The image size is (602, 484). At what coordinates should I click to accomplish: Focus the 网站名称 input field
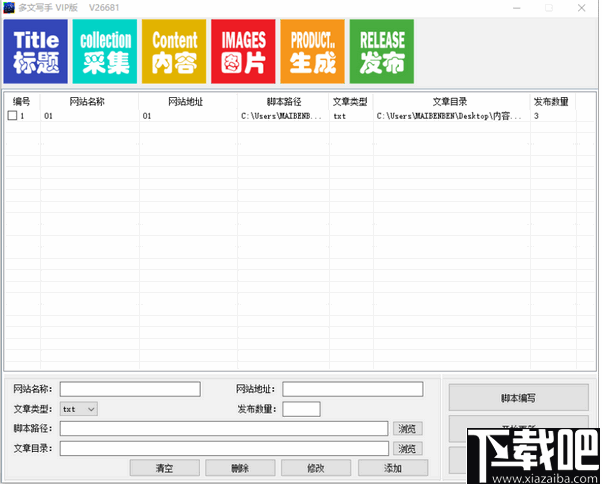click(x=130, y=389)
